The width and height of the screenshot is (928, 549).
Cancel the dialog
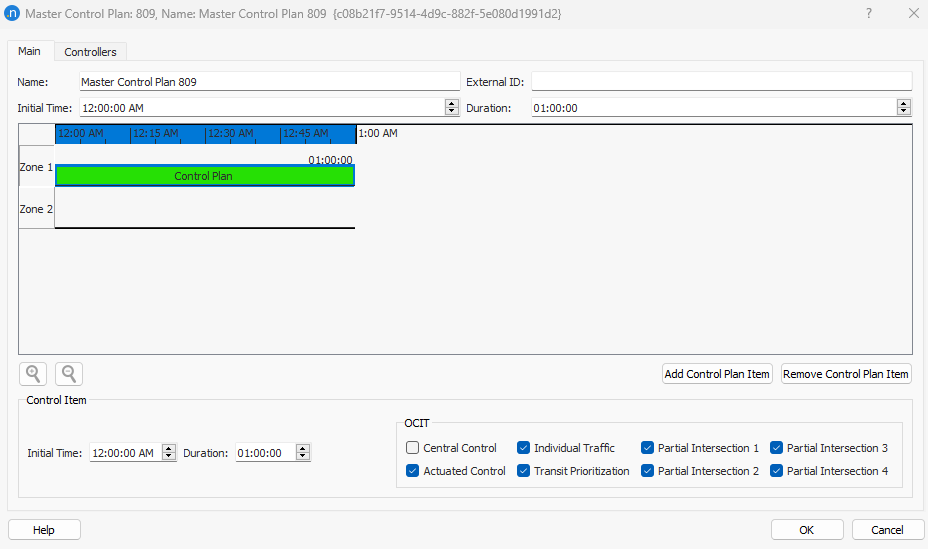887,530
